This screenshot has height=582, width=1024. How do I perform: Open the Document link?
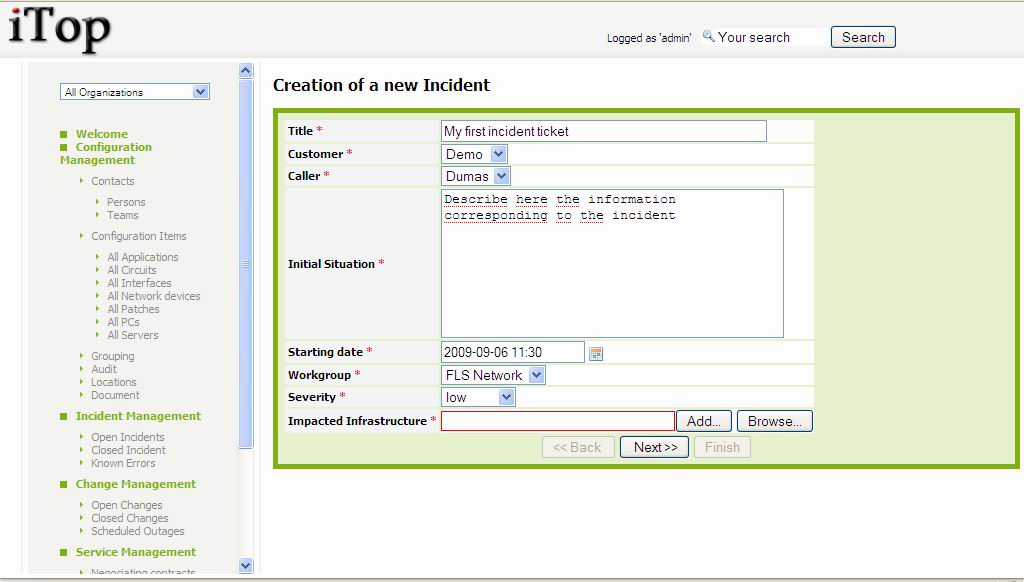[115, 395]
